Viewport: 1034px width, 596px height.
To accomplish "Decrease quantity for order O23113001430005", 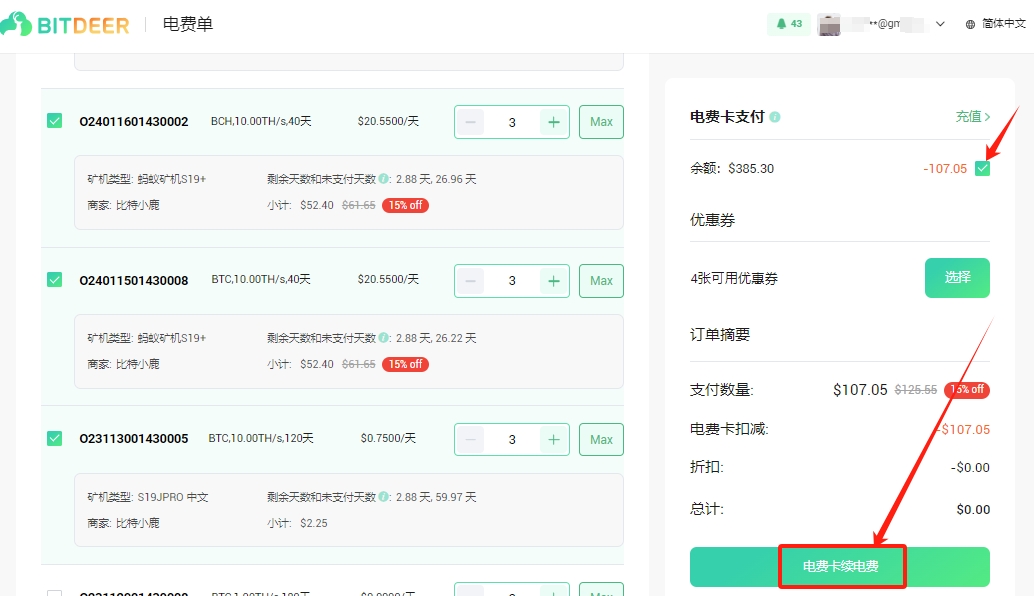I will tap(470, 440).
